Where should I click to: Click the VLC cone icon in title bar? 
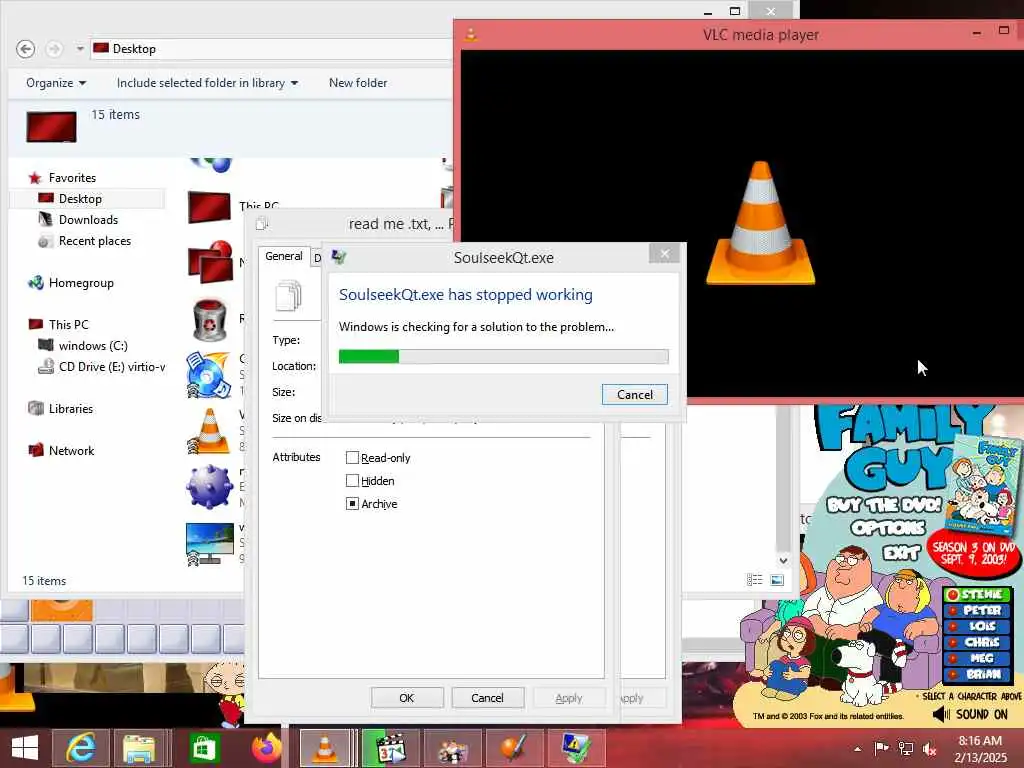(470, 35)
